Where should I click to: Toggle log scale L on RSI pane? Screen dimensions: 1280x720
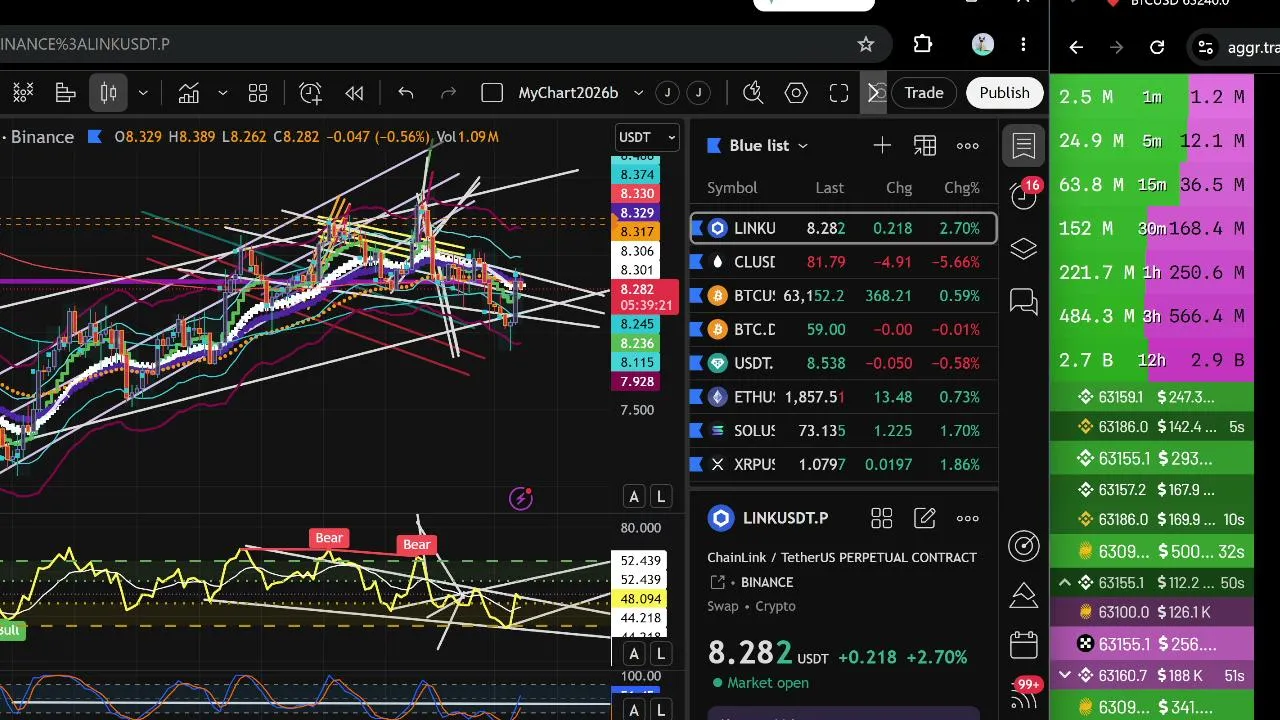click(x=661, y=654)
